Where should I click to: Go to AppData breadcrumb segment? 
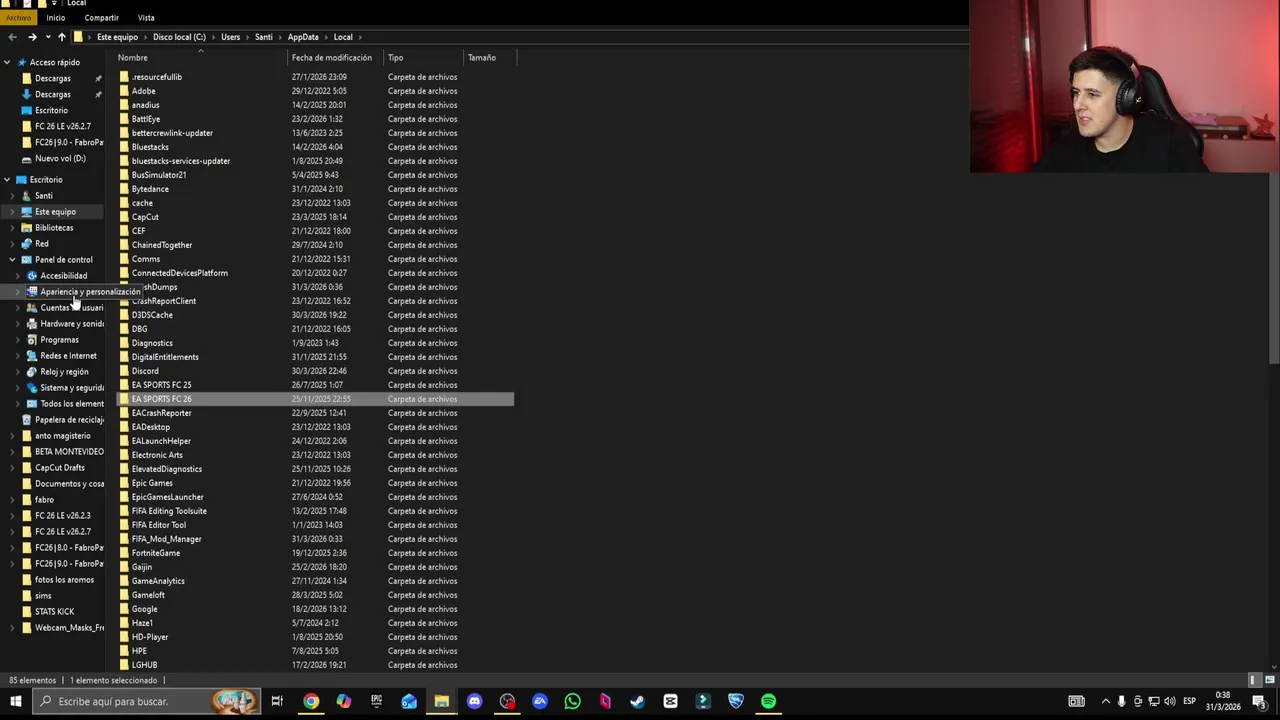click(302, 37)
